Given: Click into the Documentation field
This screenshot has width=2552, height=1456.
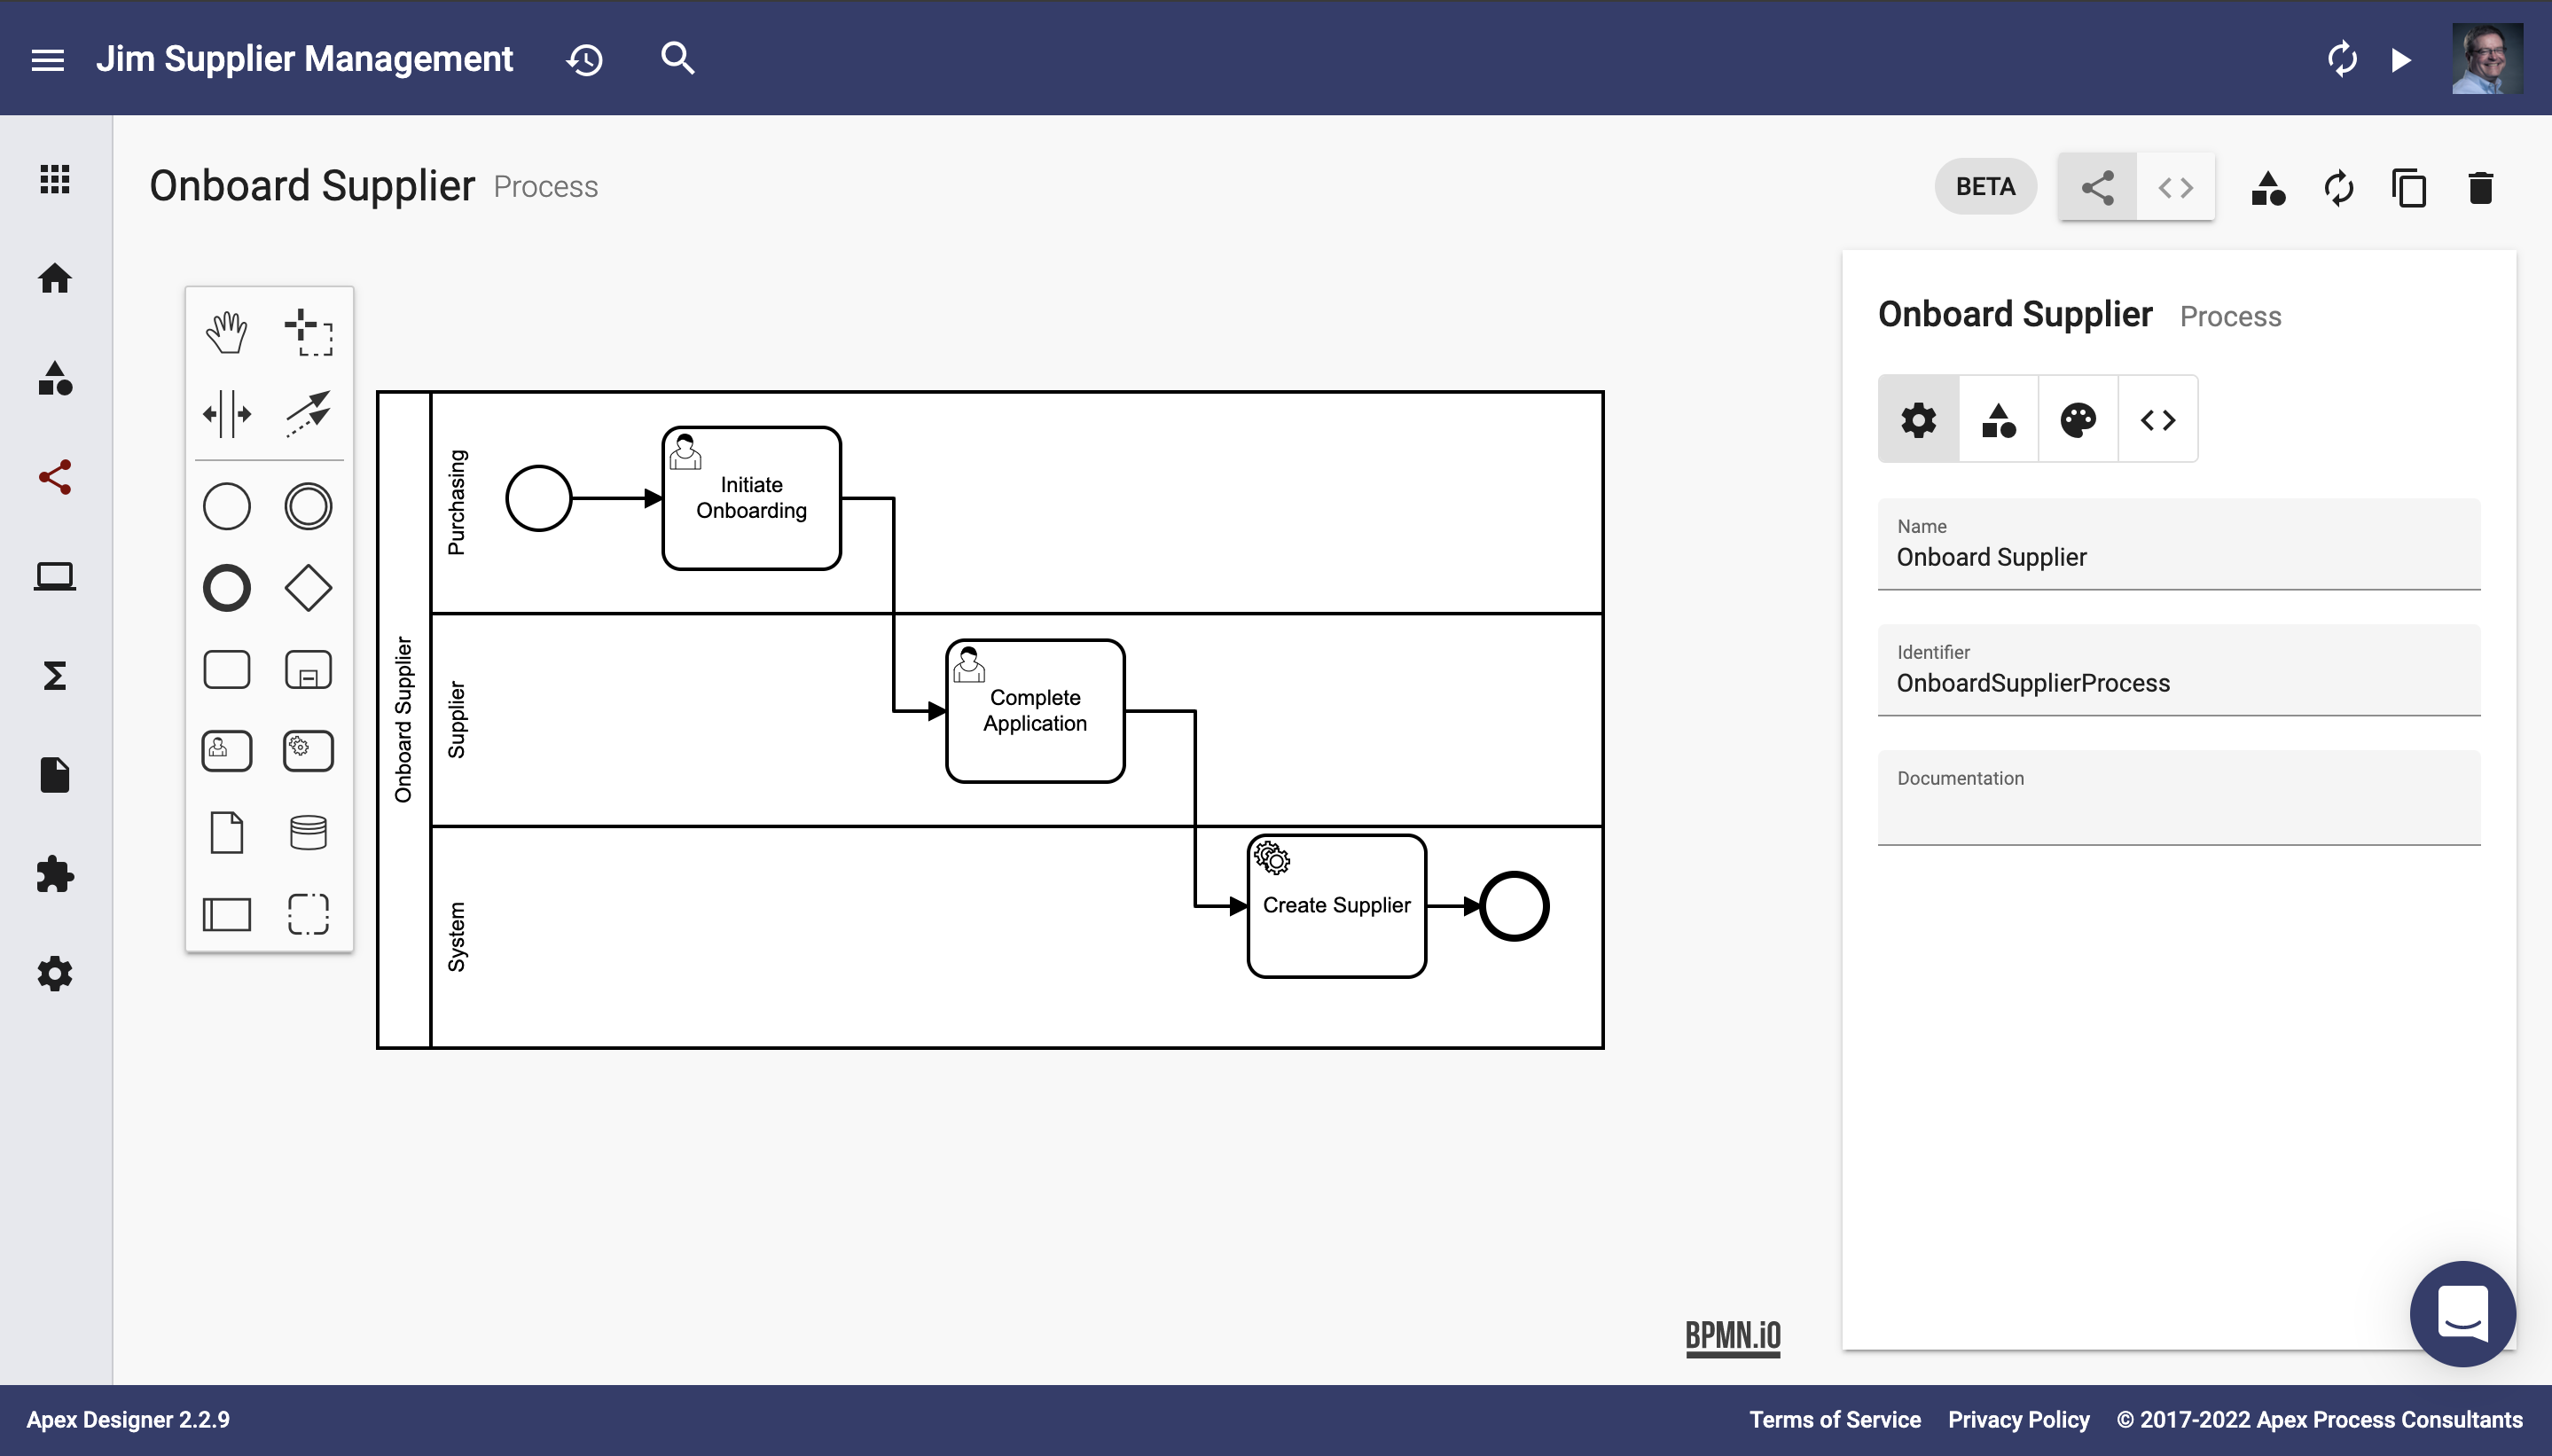Looking at the screenshot, I should tap(2179, 798).
